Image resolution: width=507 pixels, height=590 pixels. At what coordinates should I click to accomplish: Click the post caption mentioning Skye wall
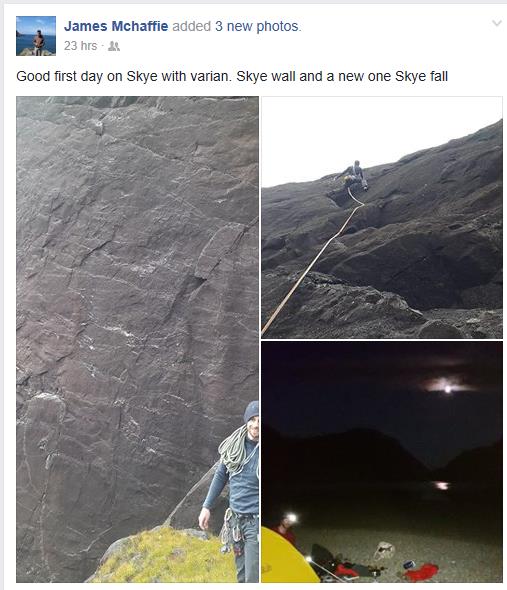[232, 76]
